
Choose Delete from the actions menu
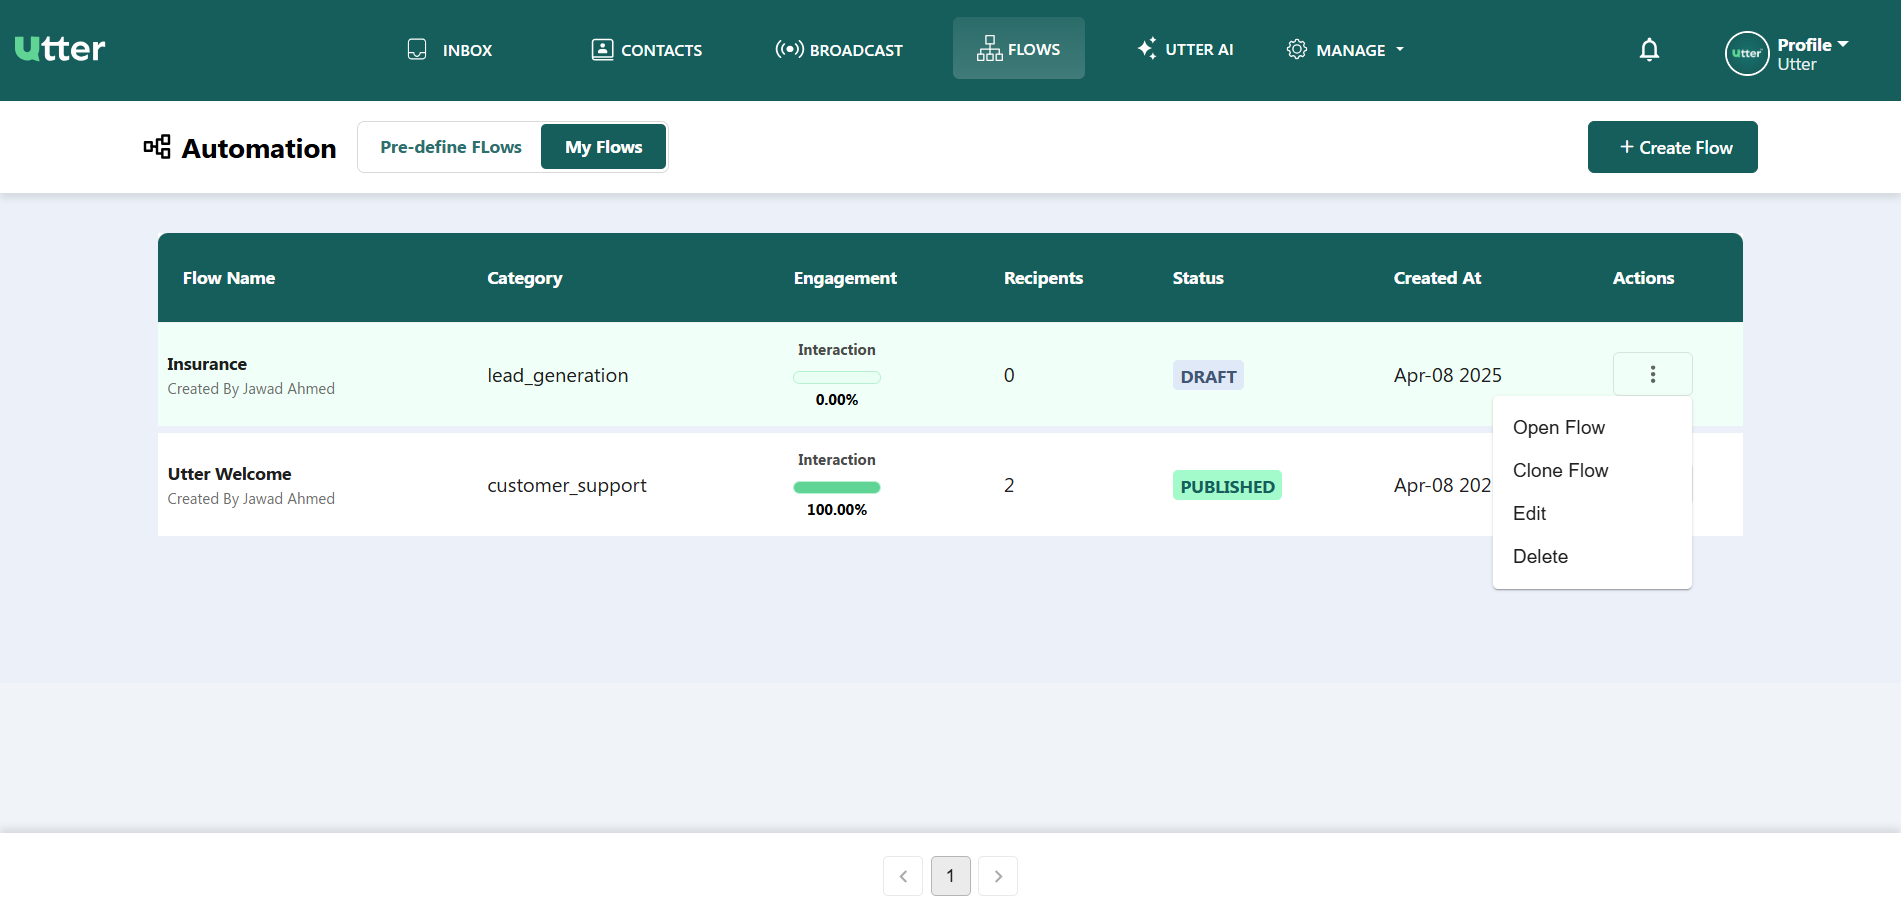[x=1540, y=557]
